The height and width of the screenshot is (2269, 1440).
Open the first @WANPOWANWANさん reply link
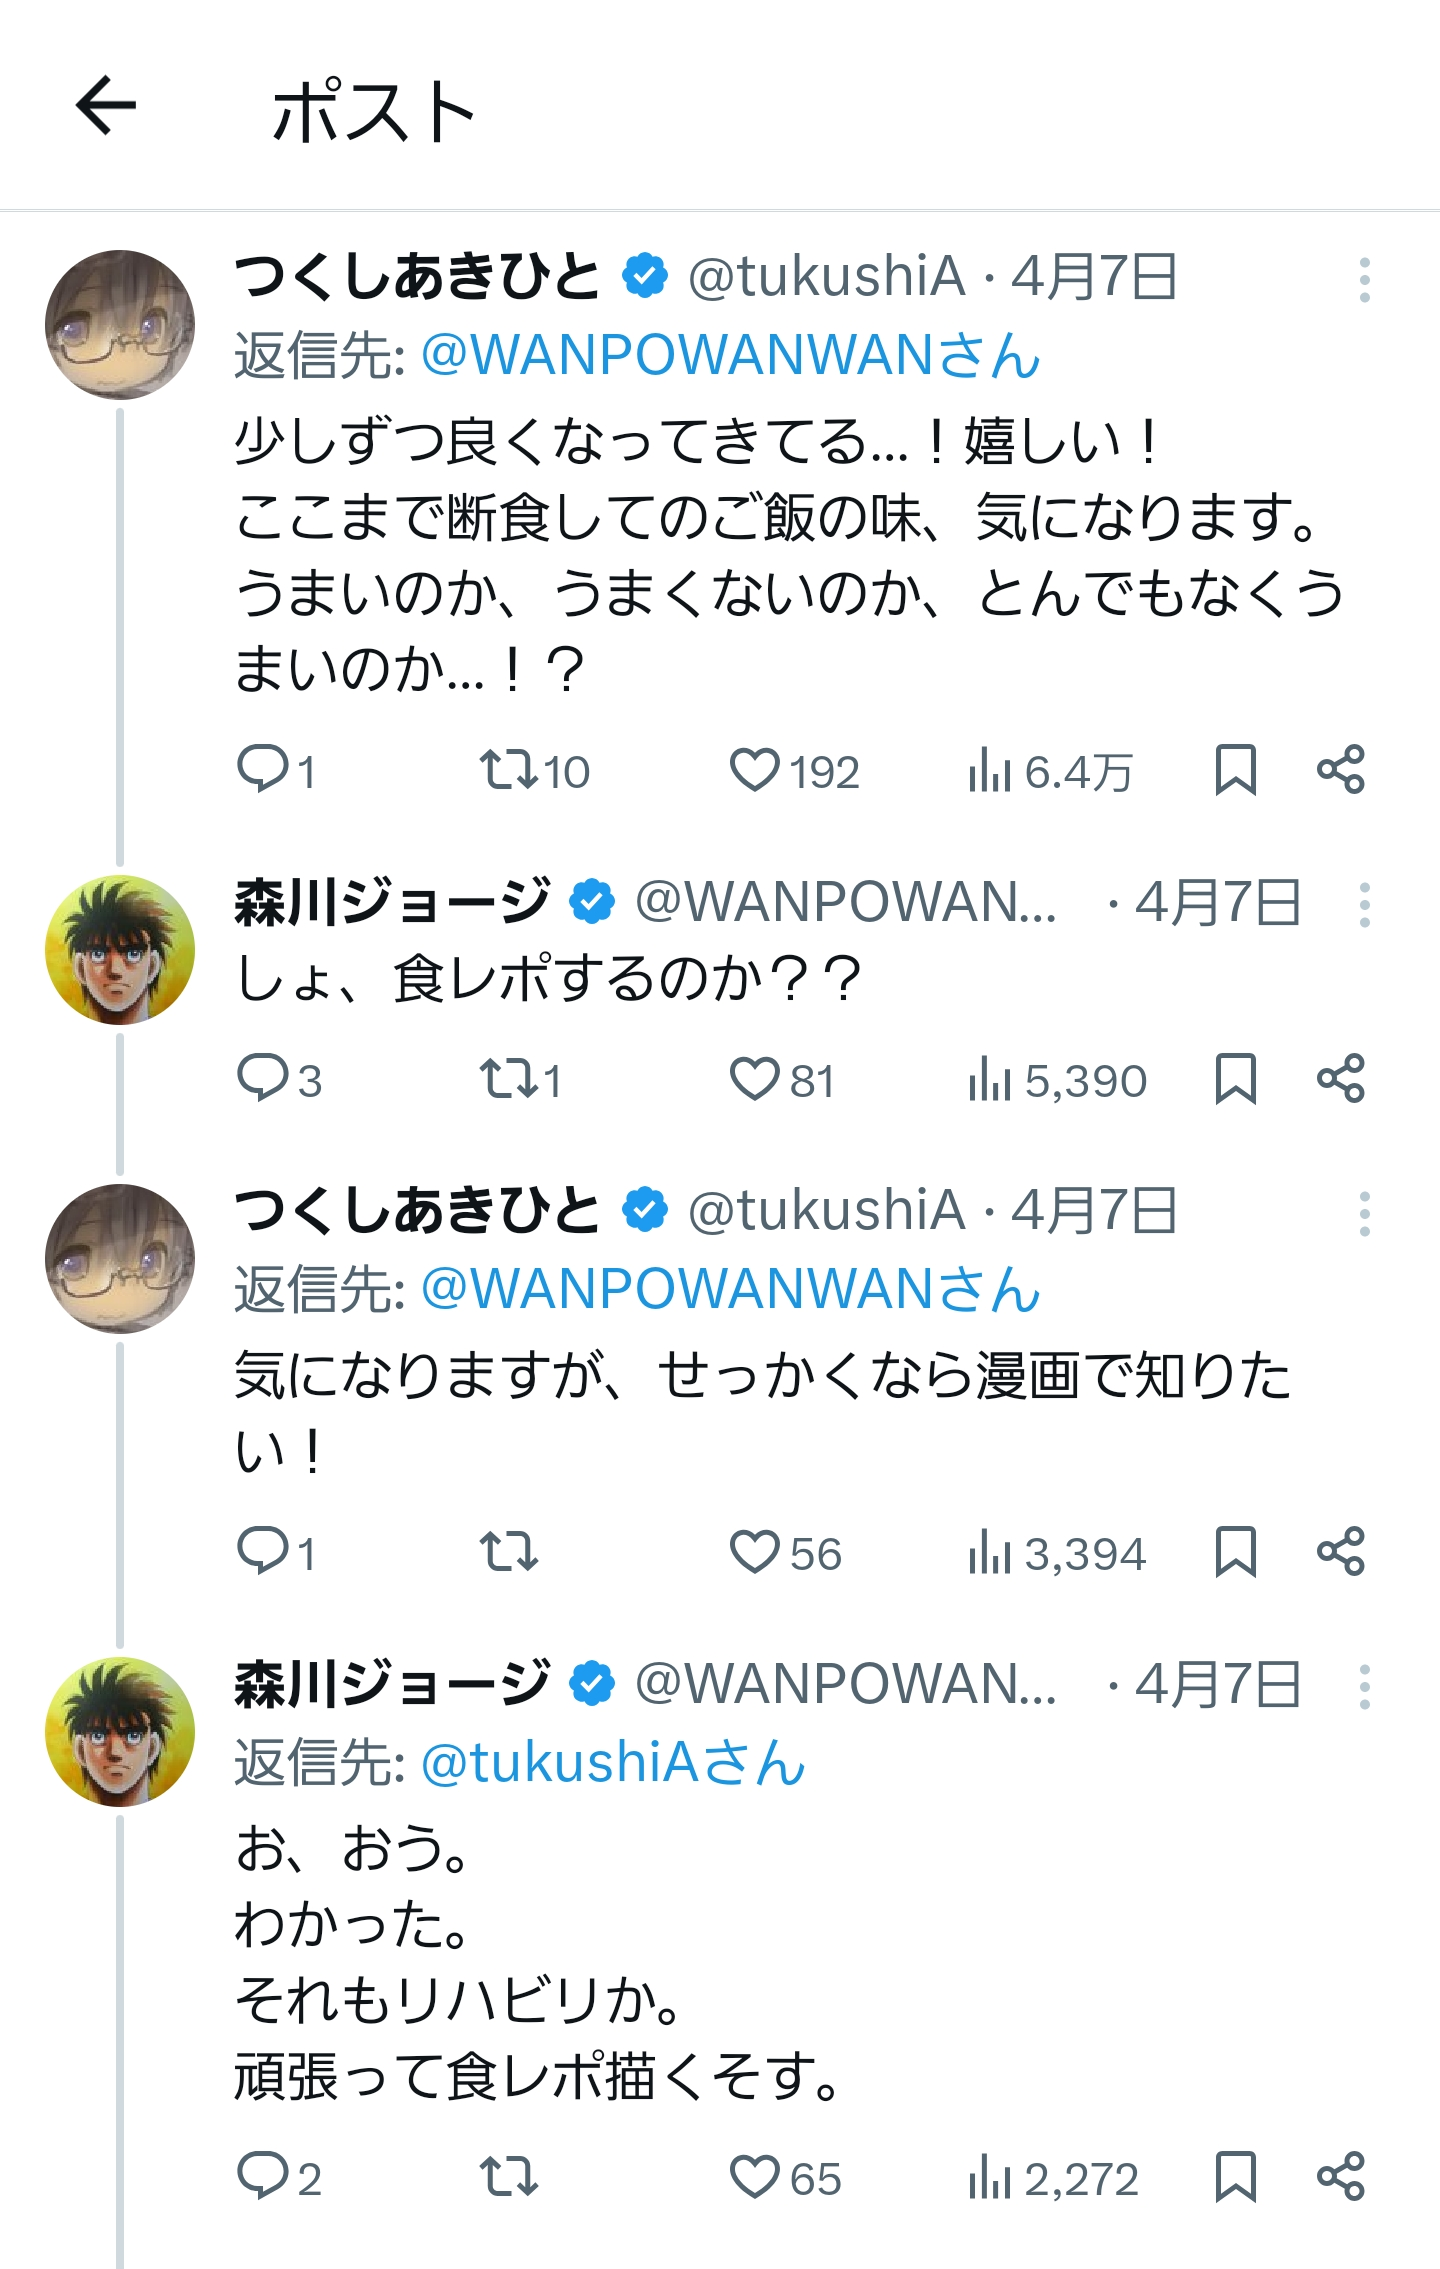point(731,356)
